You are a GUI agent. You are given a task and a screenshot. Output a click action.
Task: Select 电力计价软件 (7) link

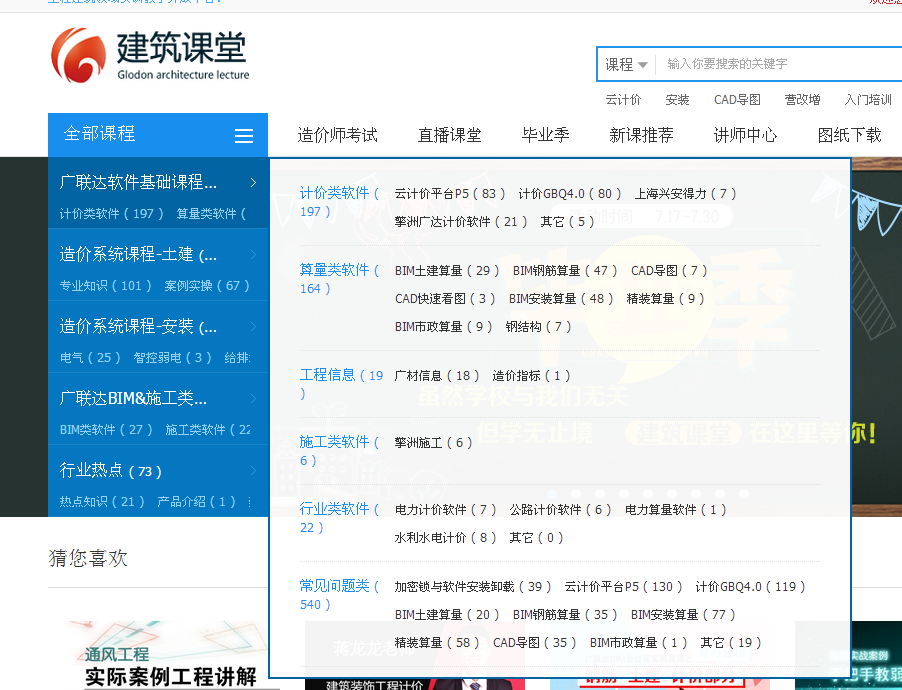tap(445, 509)
